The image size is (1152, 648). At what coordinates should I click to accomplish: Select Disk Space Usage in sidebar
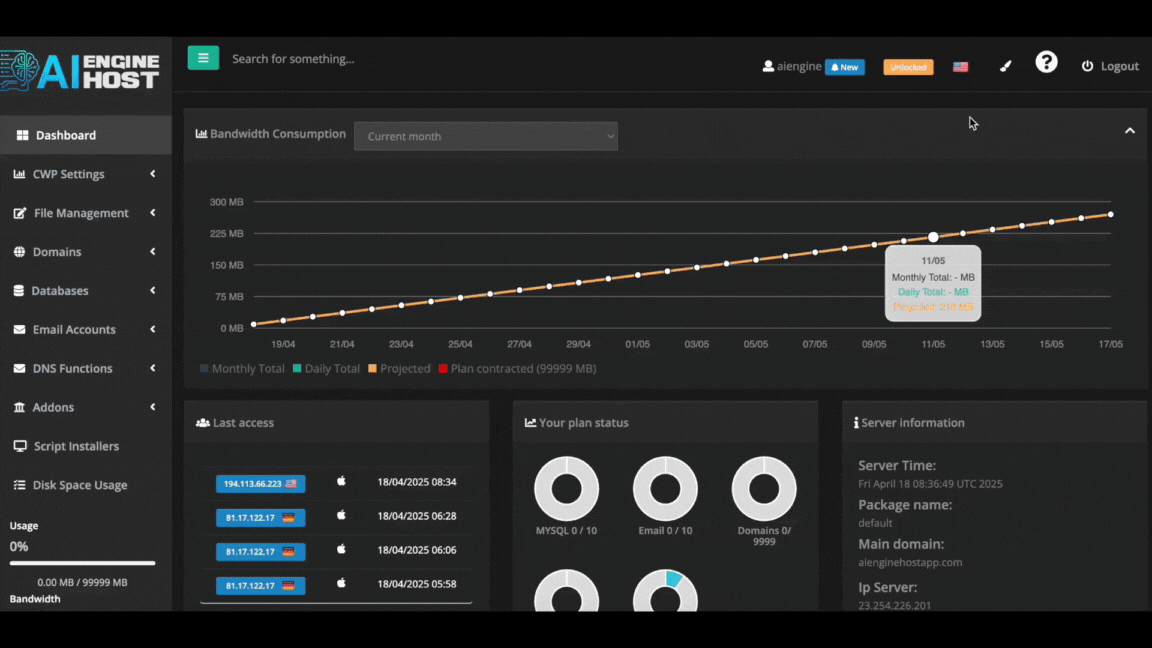pyautogui.click(x=80, y=485)
